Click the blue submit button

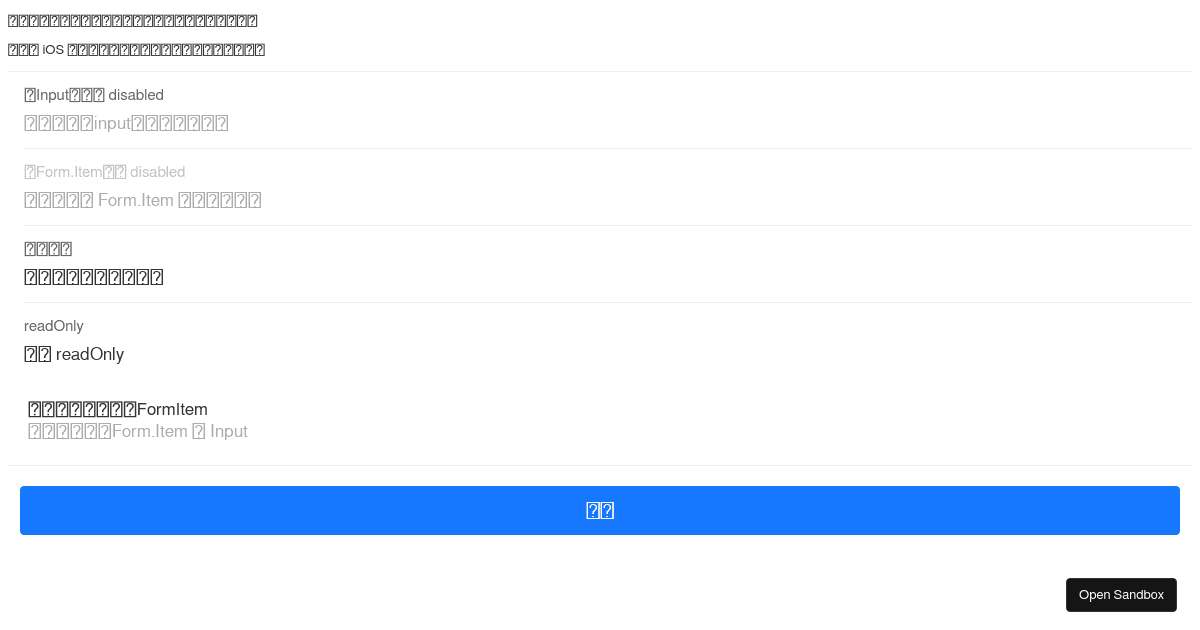coord(600,510)
